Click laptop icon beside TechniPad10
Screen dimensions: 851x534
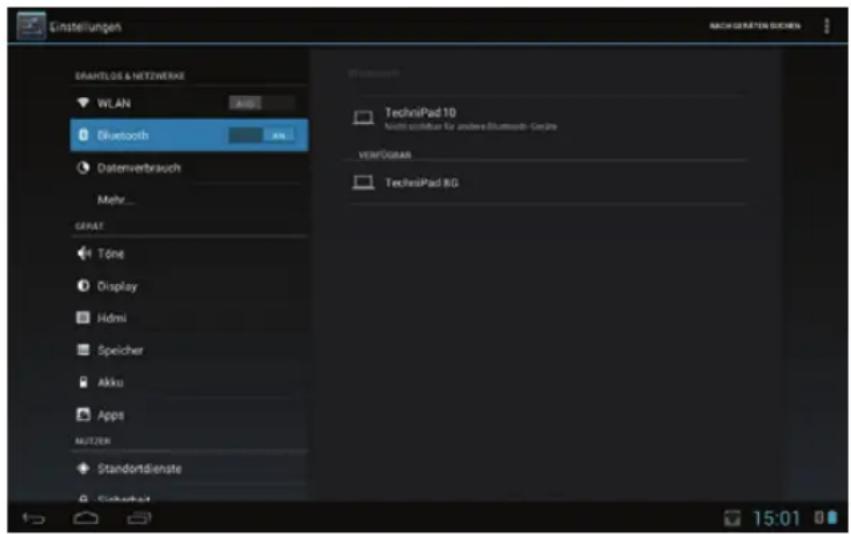coord(363,118)
